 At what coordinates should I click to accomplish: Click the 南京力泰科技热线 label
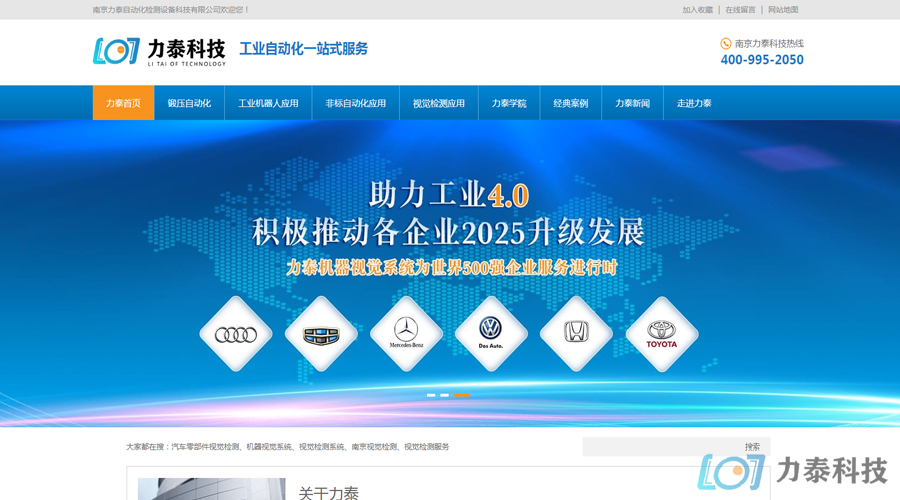[x=769, y=44]
